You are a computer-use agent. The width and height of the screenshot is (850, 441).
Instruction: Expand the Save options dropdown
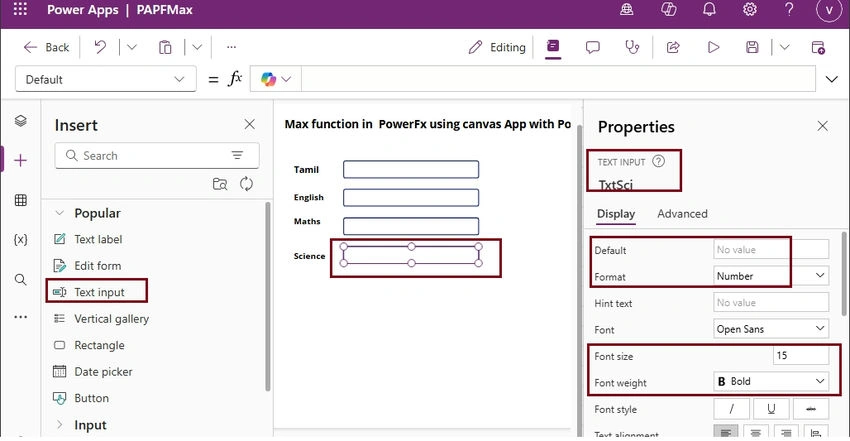click(784, 48)
